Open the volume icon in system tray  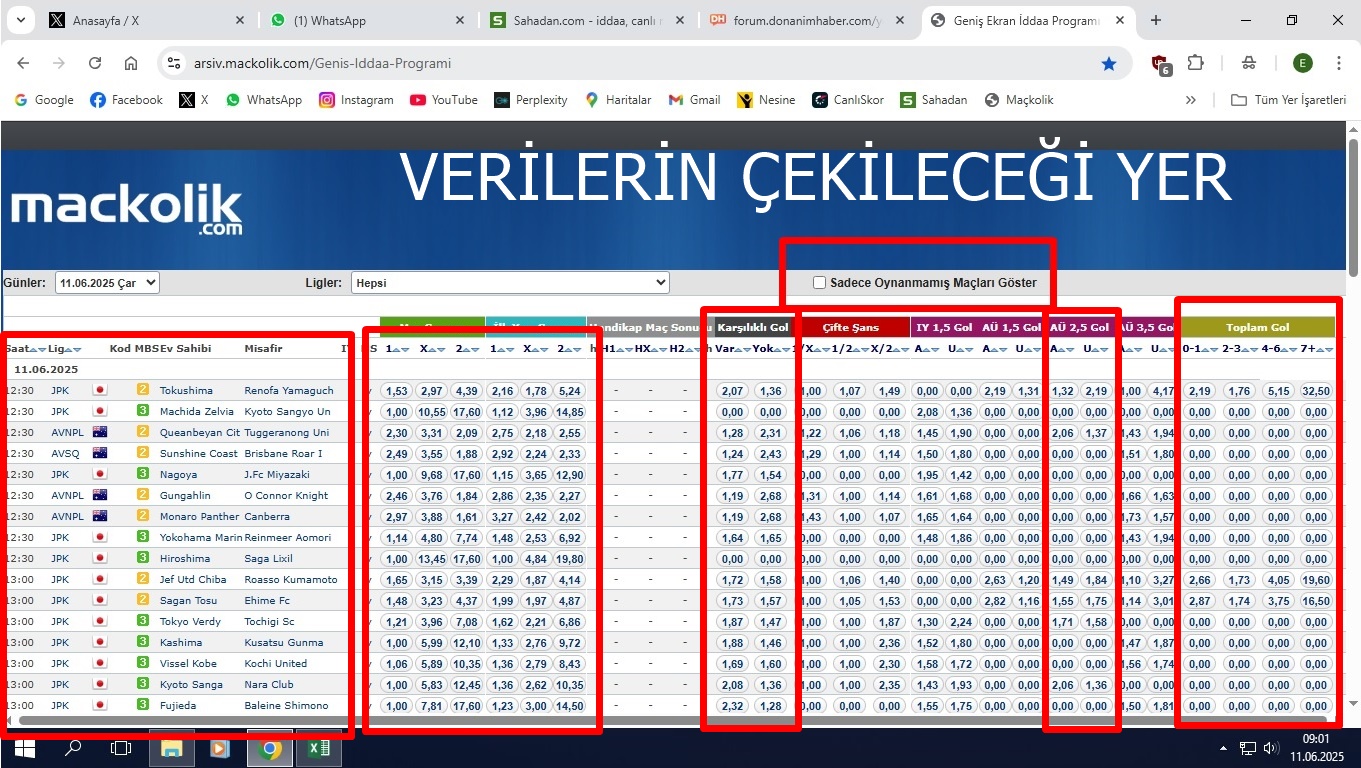coord(1271,748)
